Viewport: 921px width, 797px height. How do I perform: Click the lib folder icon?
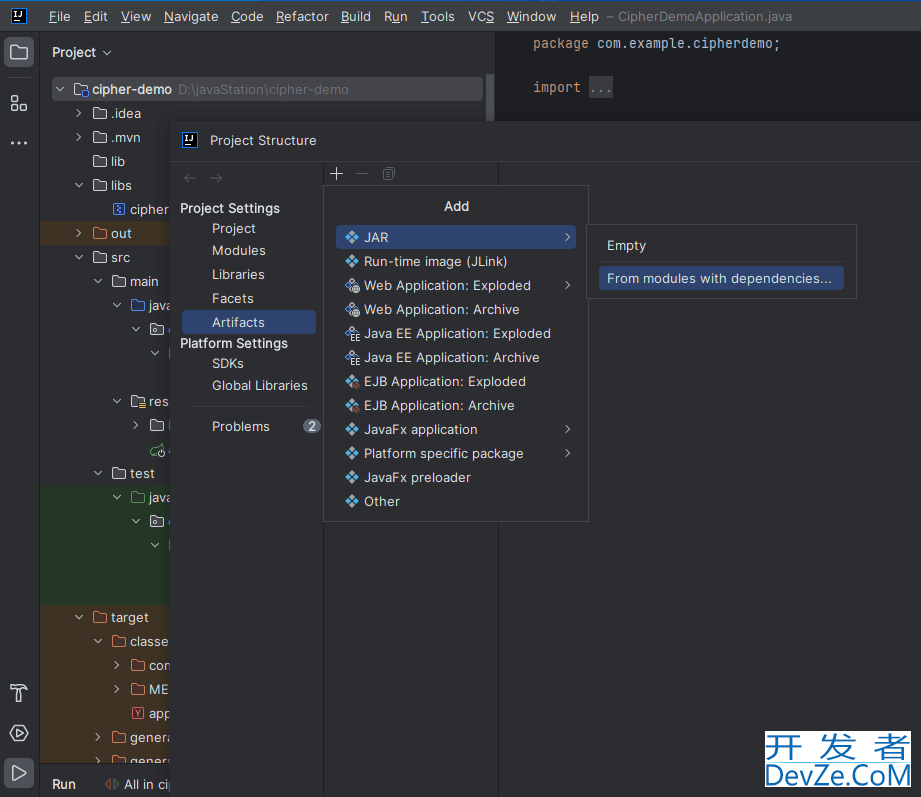(100, 161)
